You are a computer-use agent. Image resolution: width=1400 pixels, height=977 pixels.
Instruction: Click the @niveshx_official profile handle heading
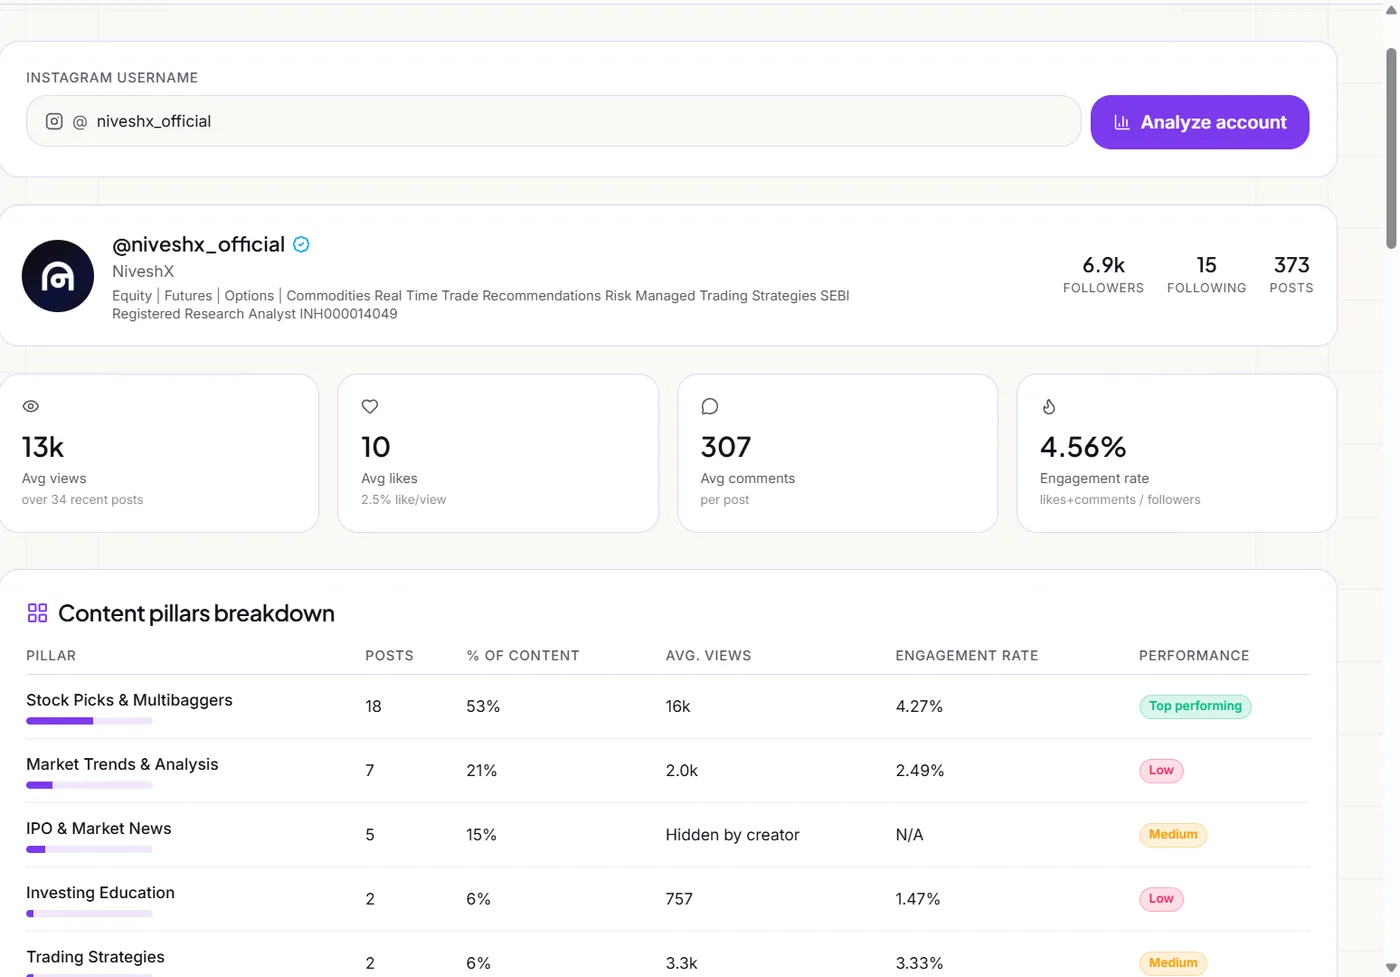[x=198, y=244]
